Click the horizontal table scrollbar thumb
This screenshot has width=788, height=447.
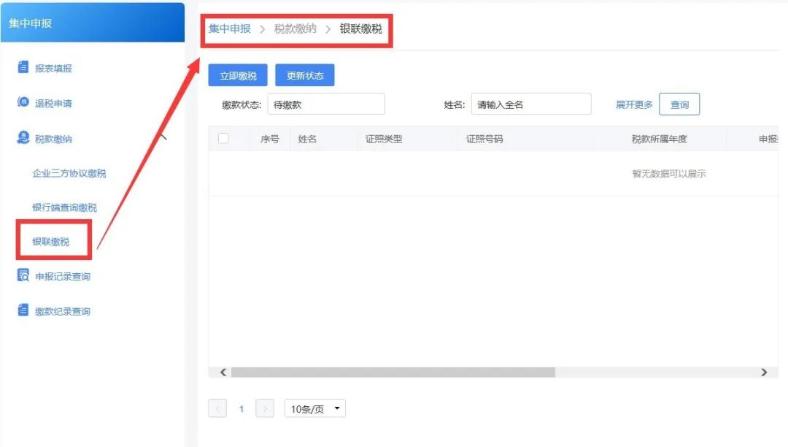392,372
